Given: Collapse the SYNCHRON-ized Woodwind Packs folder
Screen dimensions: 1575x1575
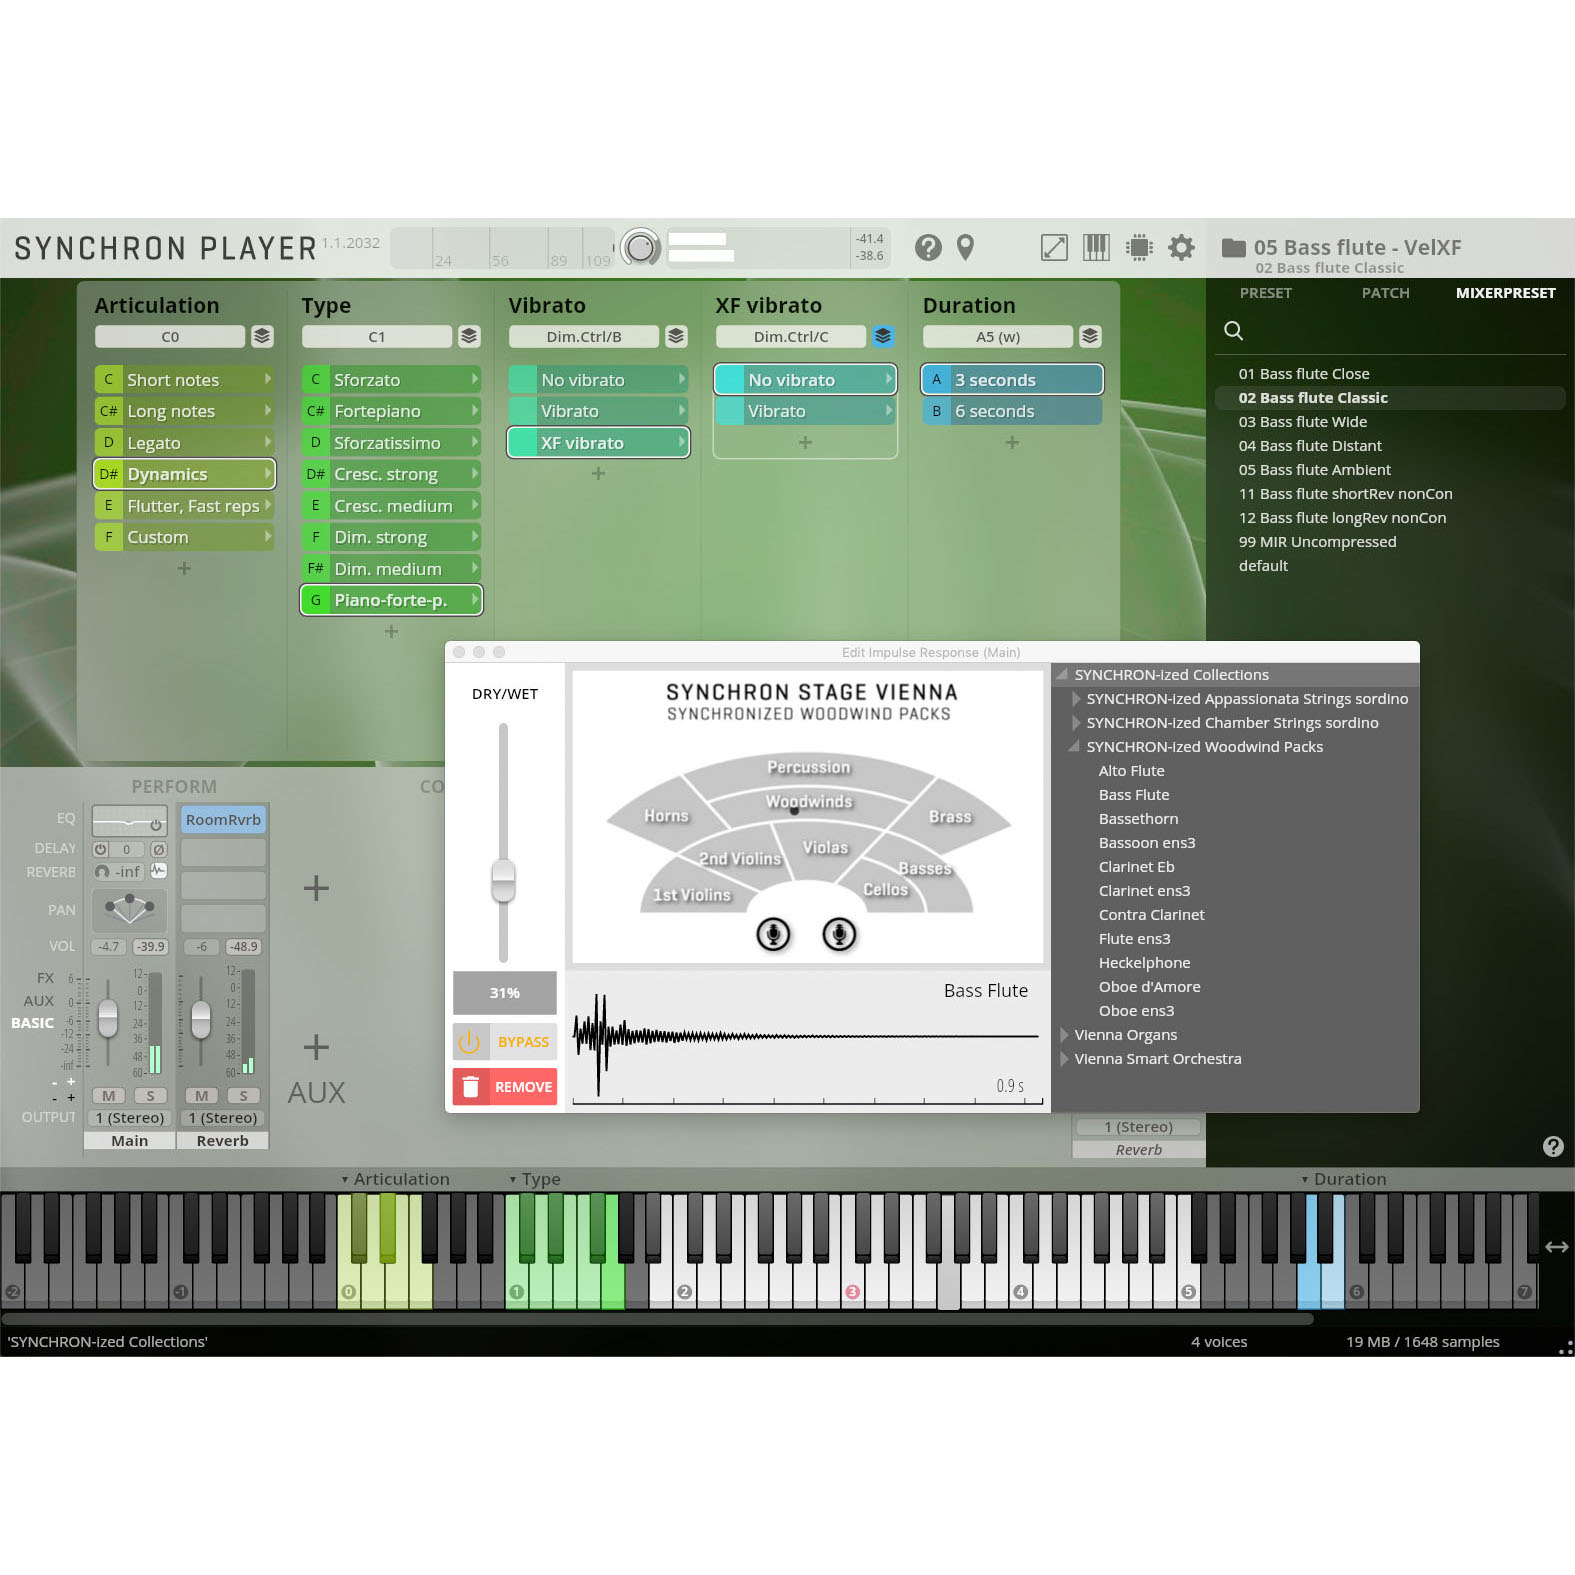Looking at the screenshot, I should click(1075, 747).
